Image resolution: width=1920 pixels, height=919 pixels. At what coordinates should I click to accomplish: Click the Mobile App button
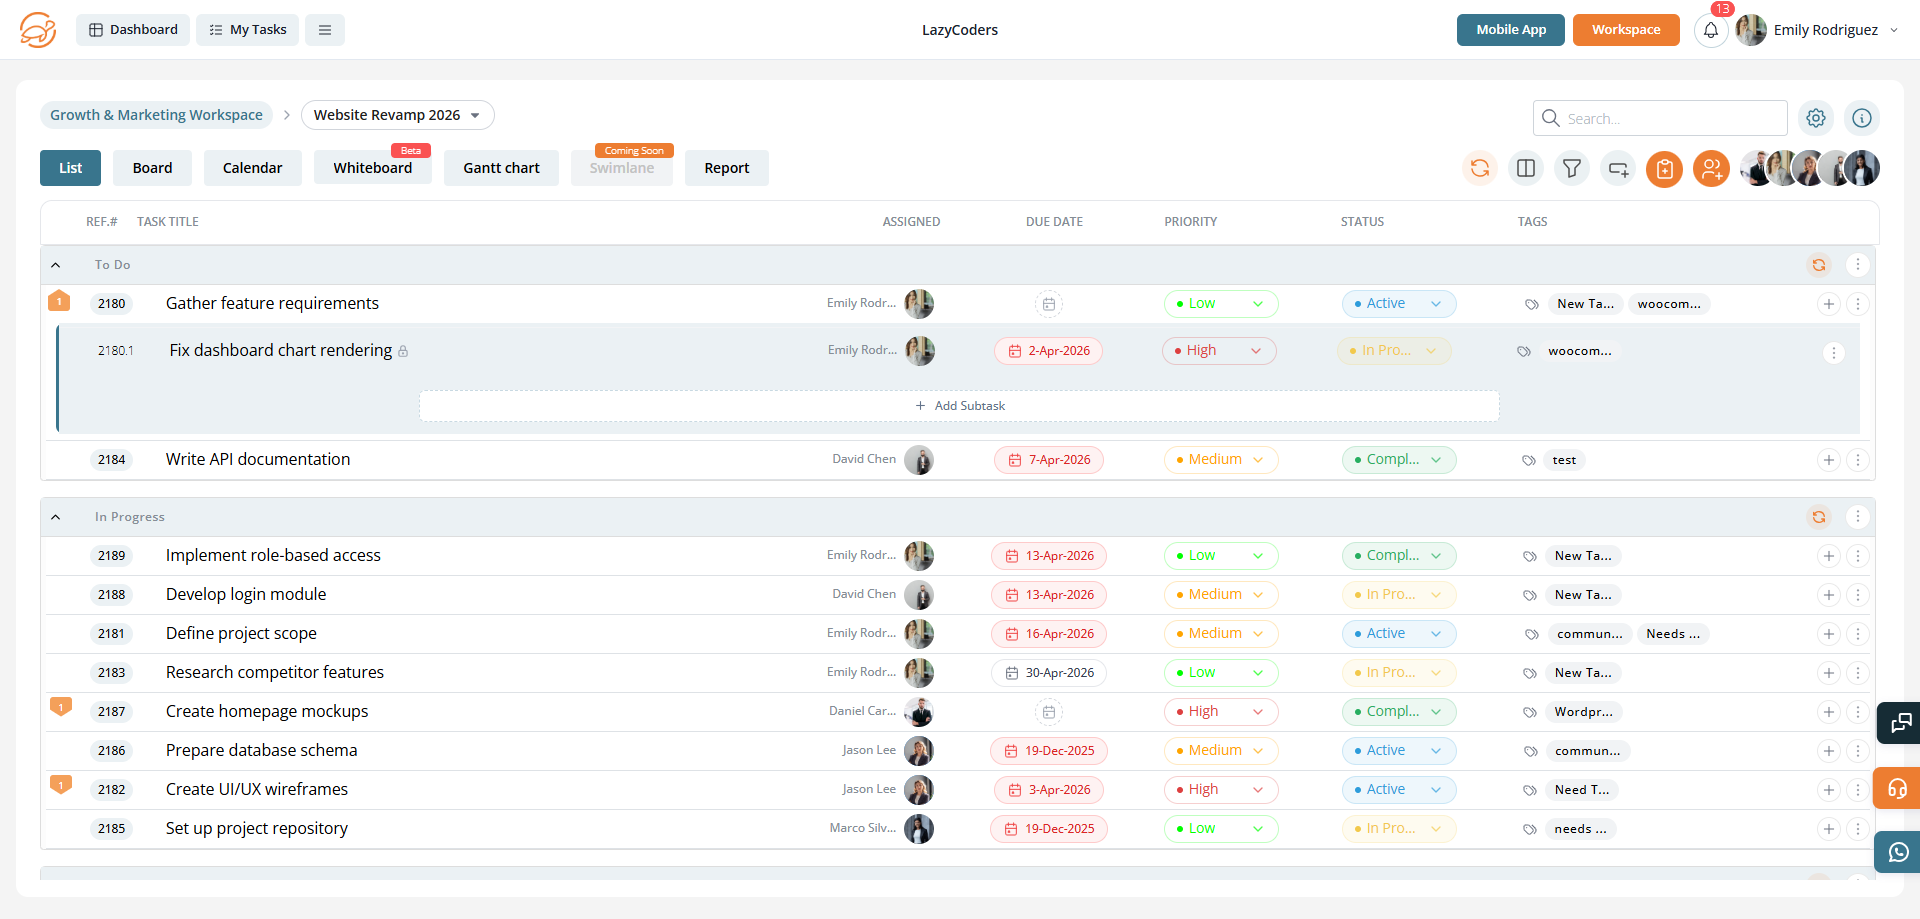click(x=1510, y=30)
